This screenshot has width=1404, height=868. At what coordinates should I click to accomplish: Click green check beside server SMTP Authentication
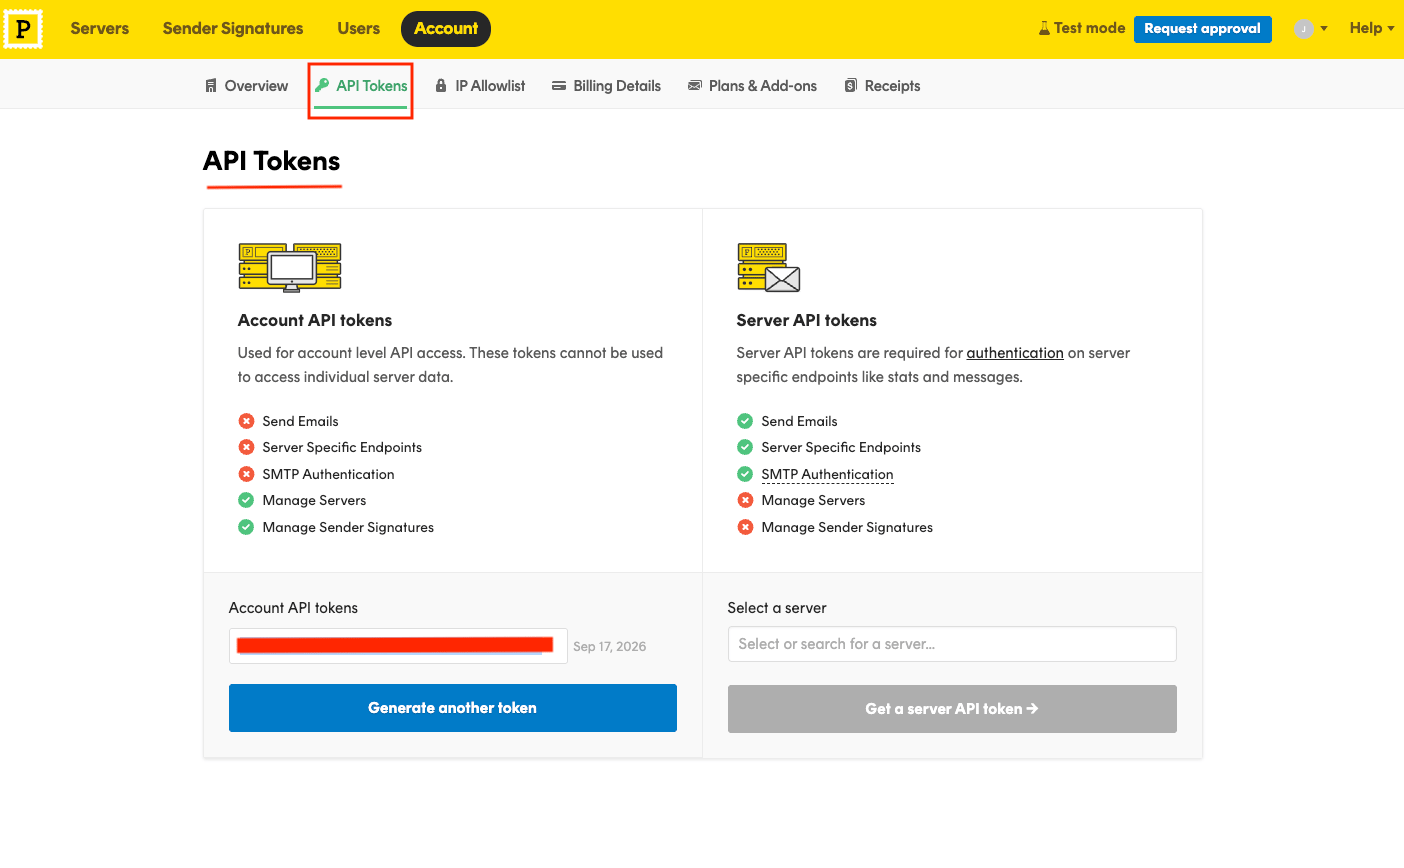(x=745, y=474)
